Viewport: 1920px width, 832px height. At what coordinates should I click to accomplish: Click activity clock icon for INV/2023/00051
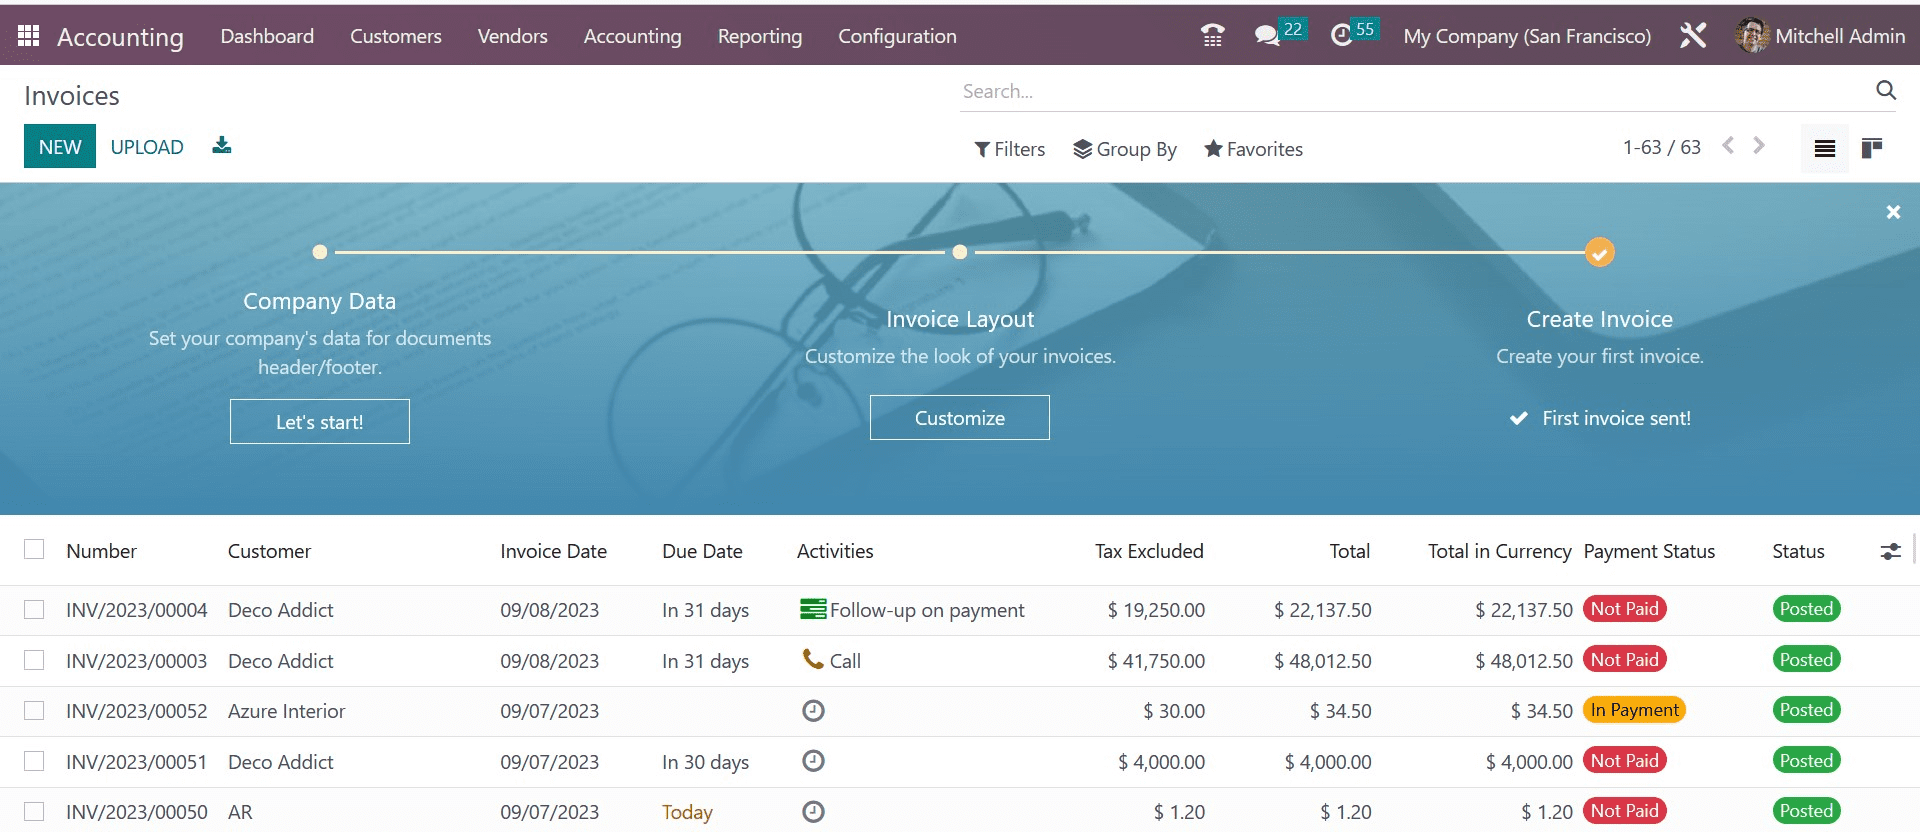click(814, 761)
